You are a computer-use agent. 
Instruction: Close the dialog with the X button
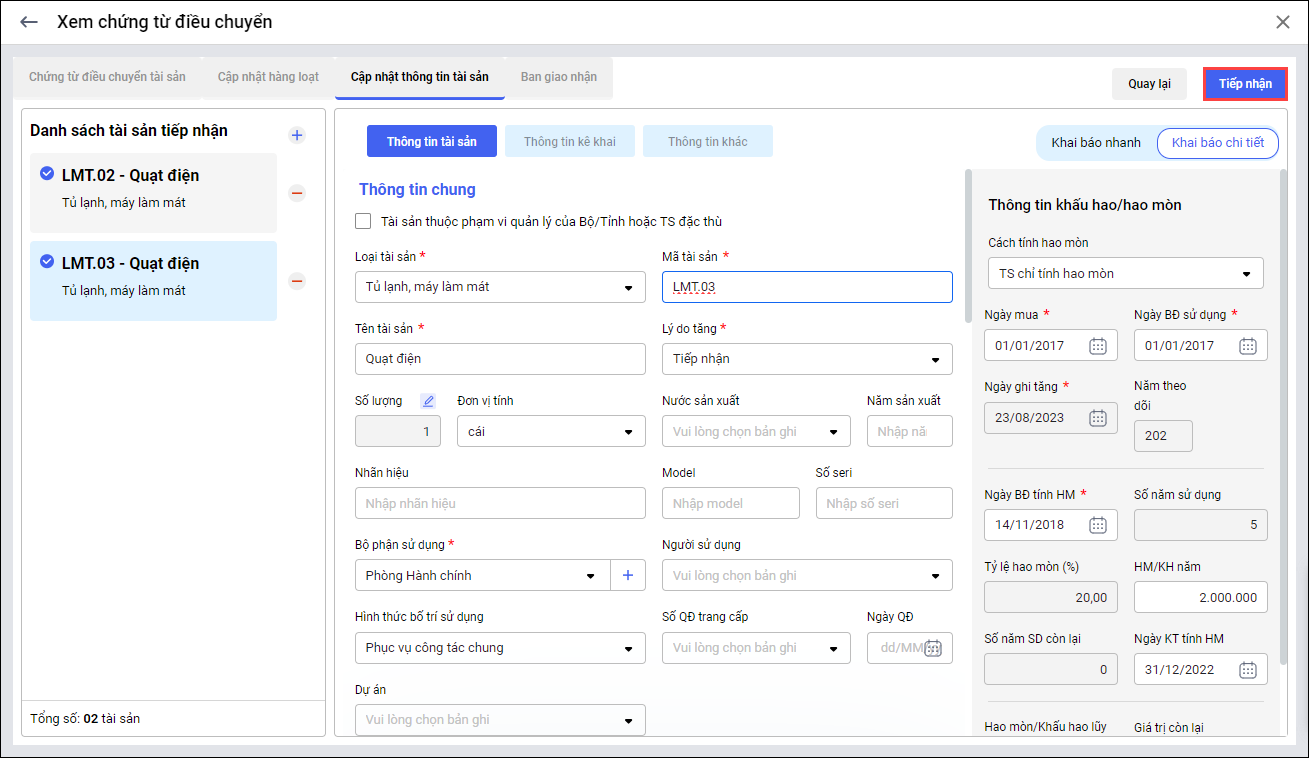(x=1283, y=22)
